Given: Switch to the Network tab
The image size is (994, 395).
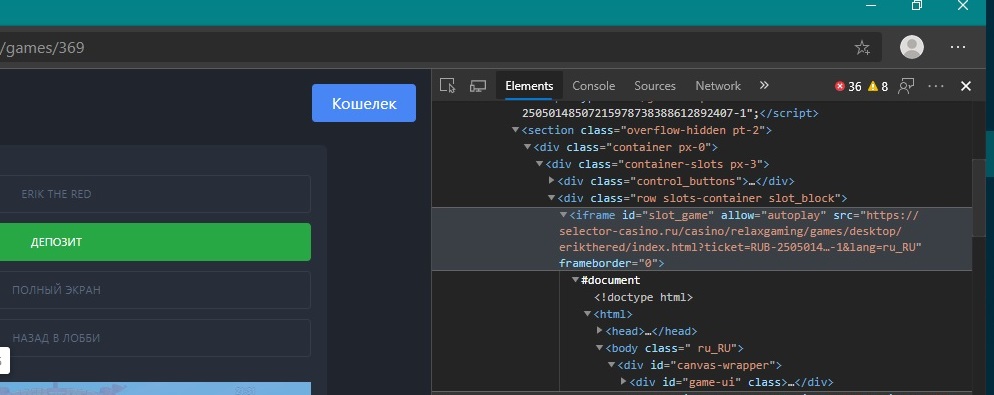Looking at the screenshot, I should pyautogui.click(x=718, y=86).
